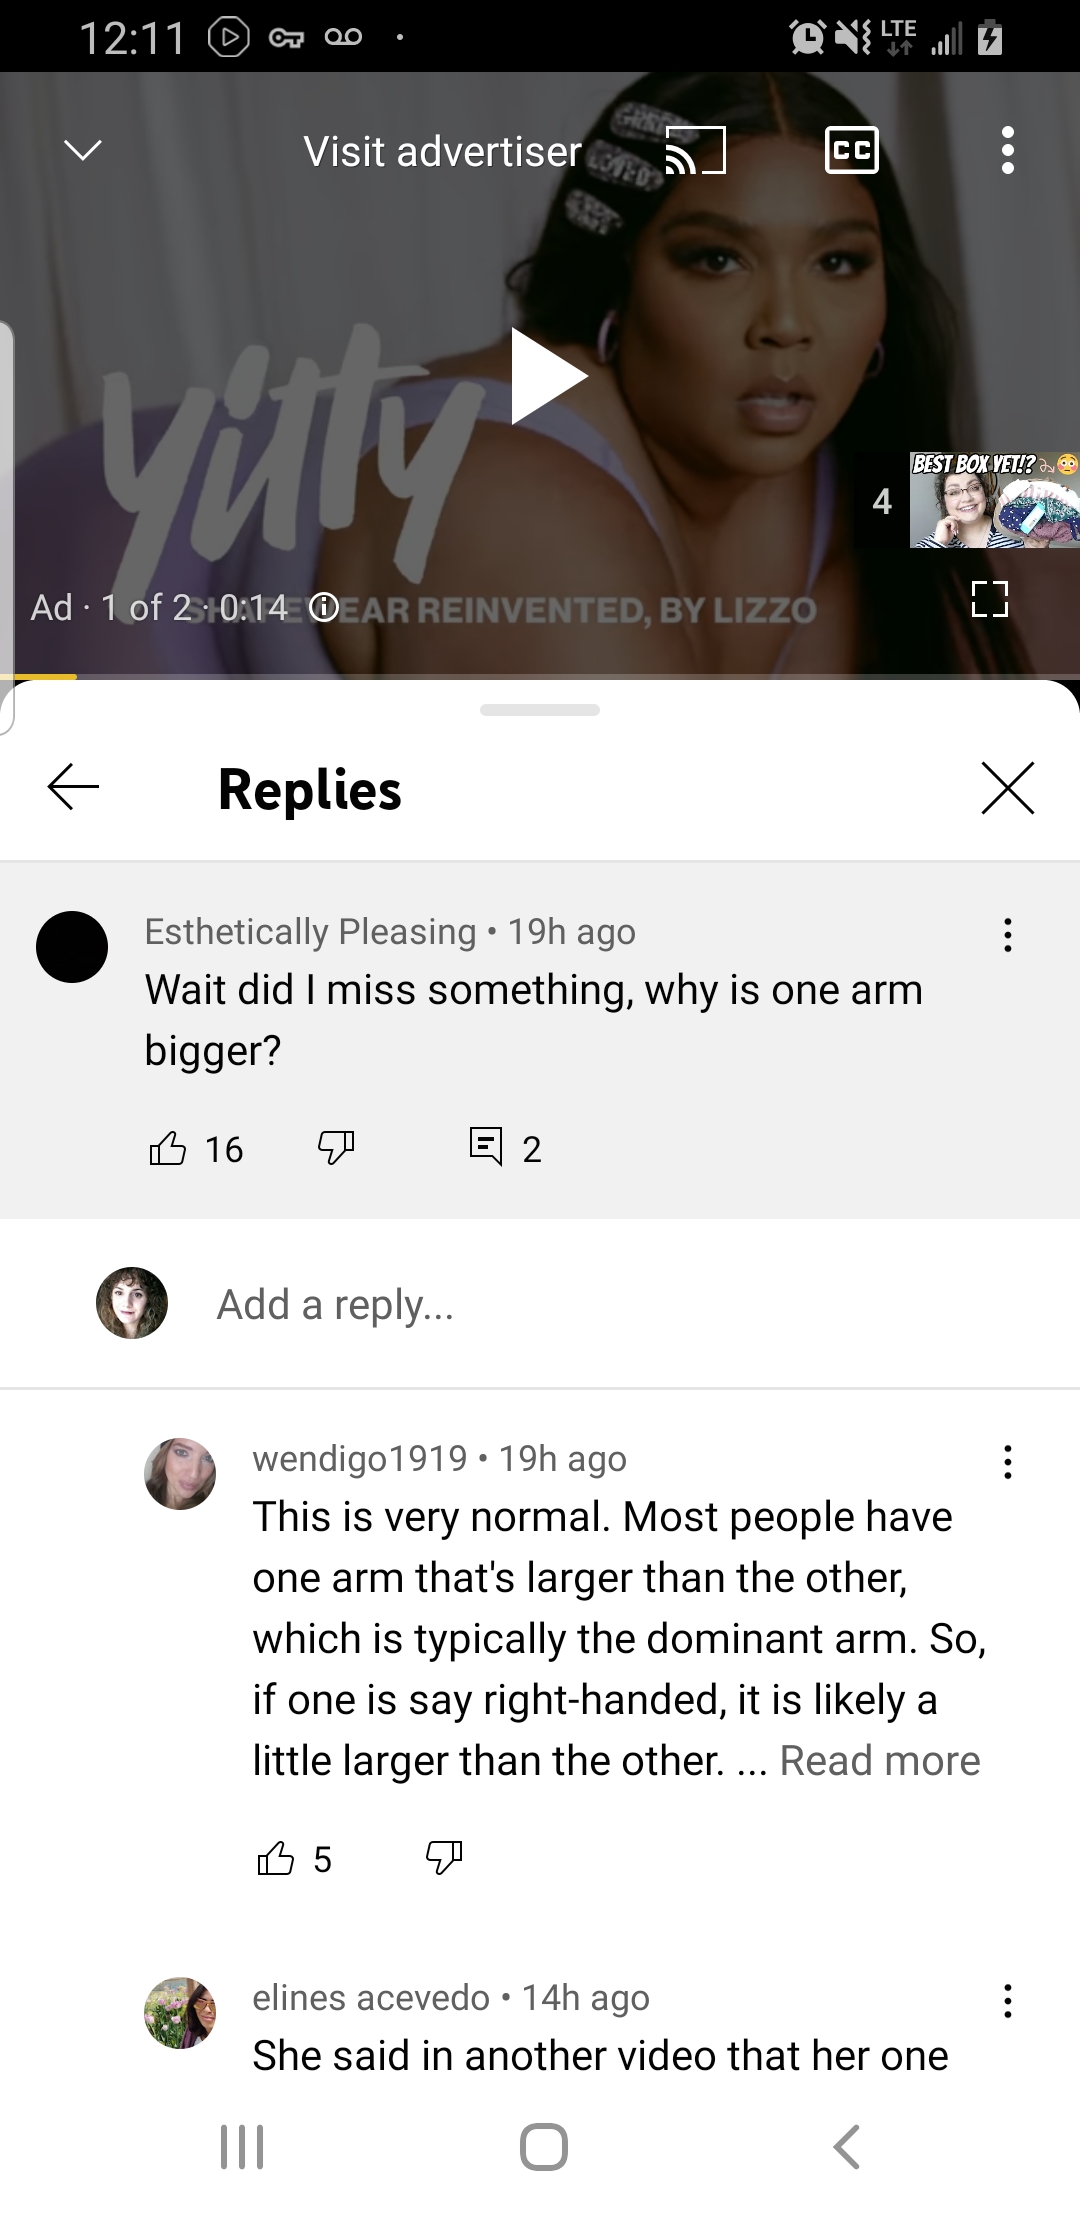Open ad info circle icon
The height and width of the screenshot is (2220, 1080).
324,607
